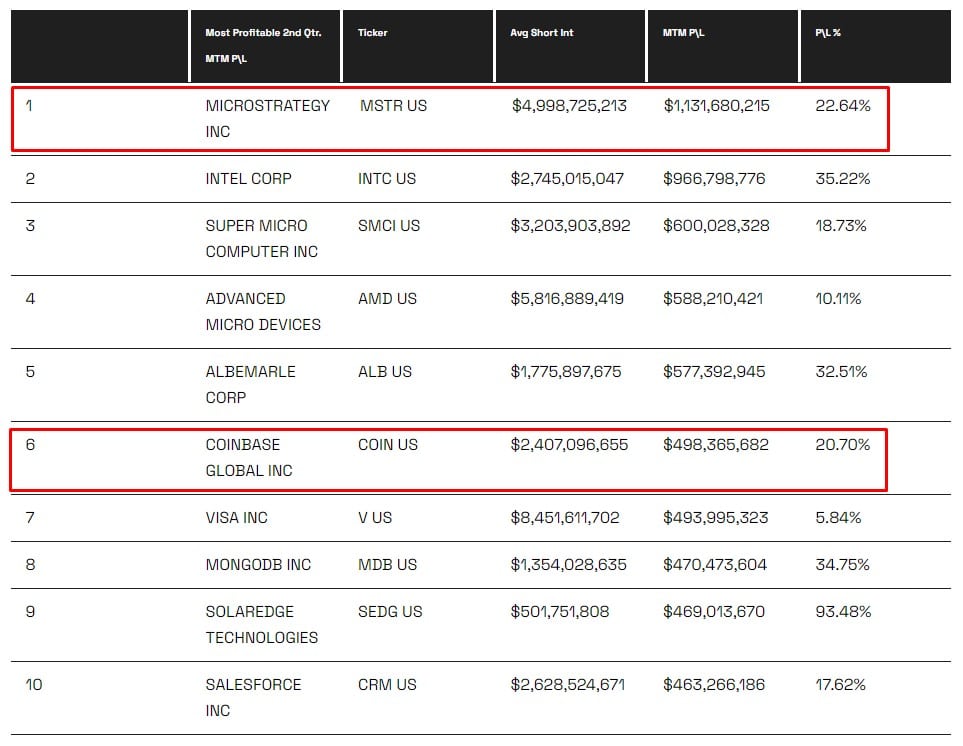Select the CRM US ticker cell
This screenshot has height=746, width=963.
[x=387, y=685]
